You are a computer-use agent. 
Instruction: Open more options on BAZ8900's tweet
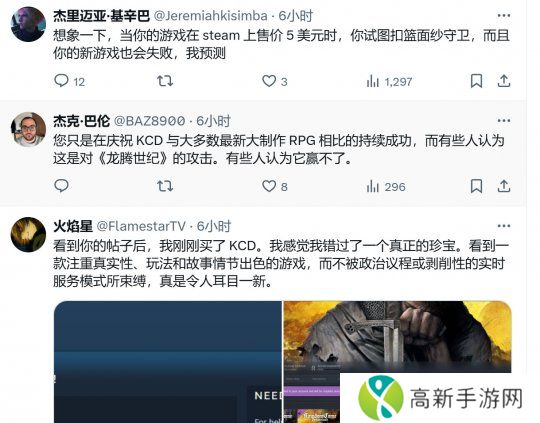pos(504,121)
